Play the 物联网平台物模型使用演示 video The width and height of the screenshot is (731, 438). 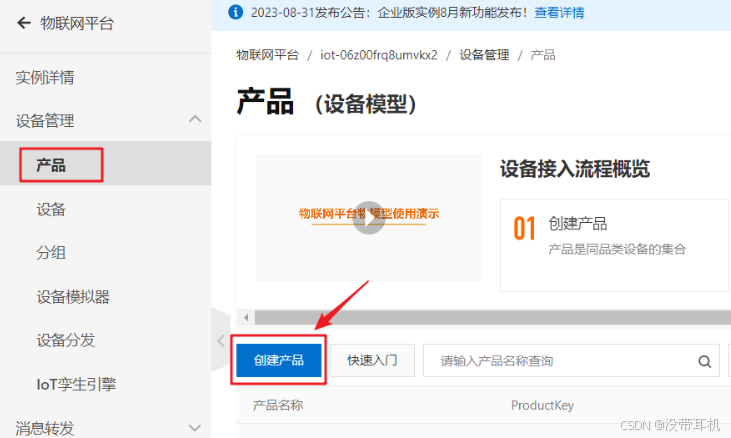click(368, 218)
